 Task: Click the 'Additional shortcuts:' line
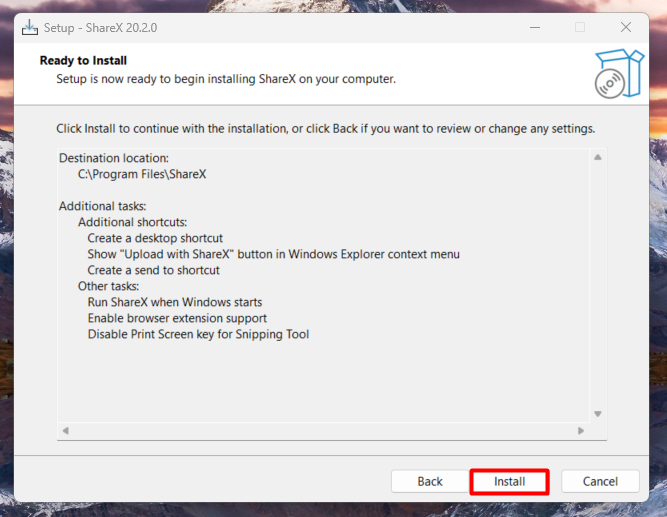(x=132, y=222)
